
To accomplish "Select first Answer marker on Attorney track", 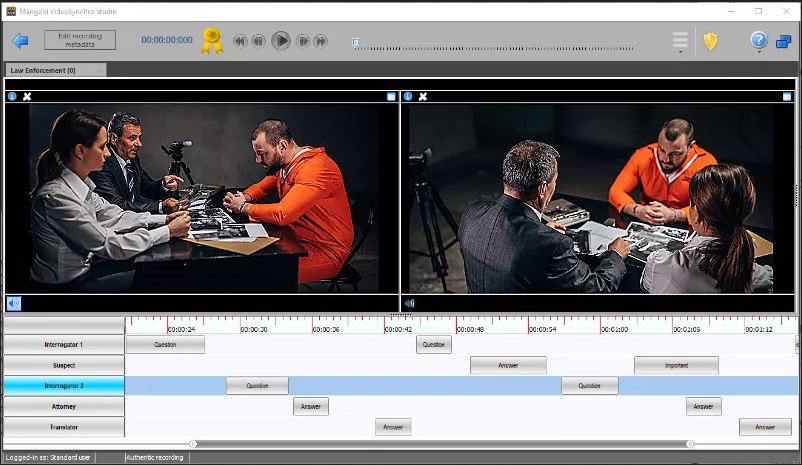I will (311, 406).
